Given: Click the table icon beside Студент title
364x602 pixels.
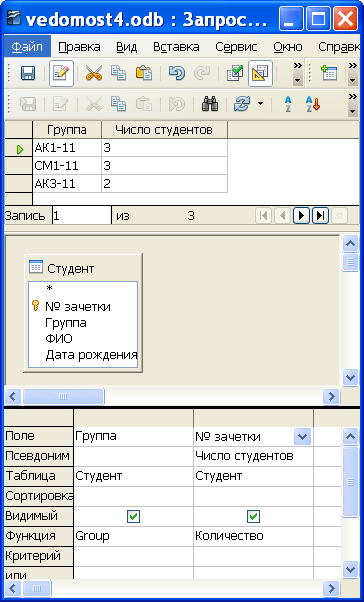Looking at the screenshot, I should pyautogui.click(x=36, y=266).
